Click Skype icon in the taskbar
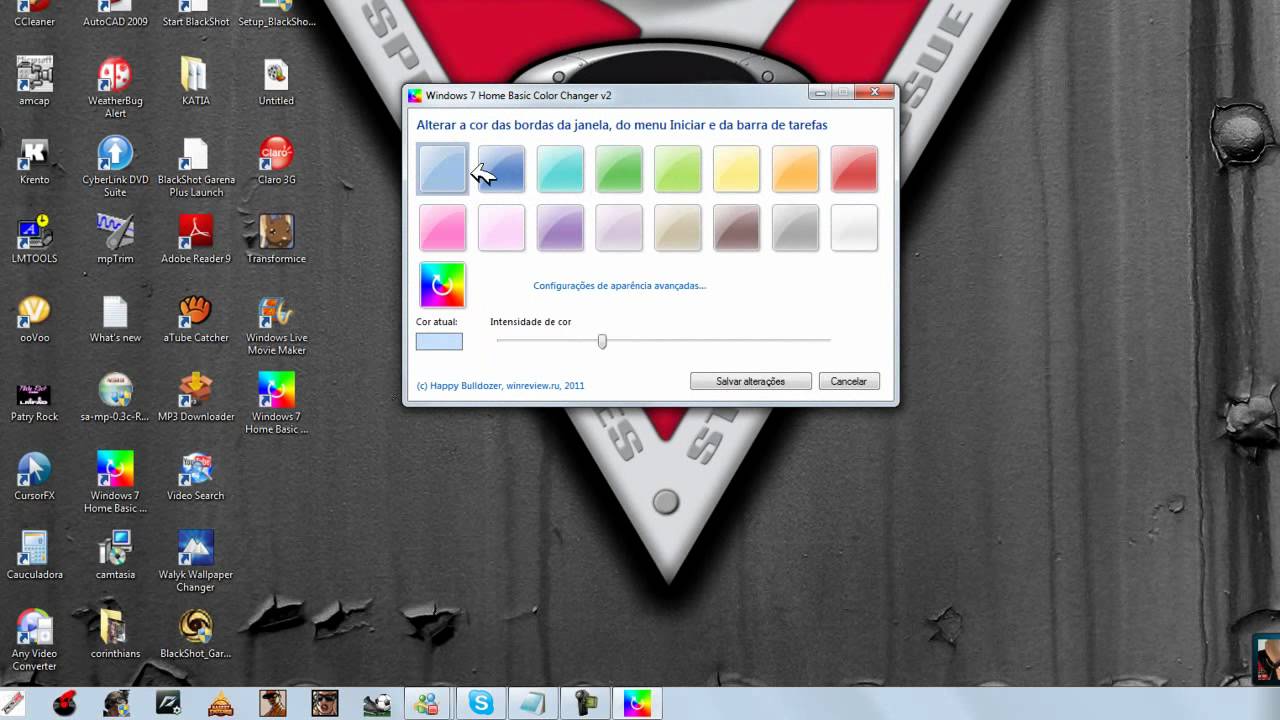Screen dimensions: 1280x720 click(x=481, y=703)
